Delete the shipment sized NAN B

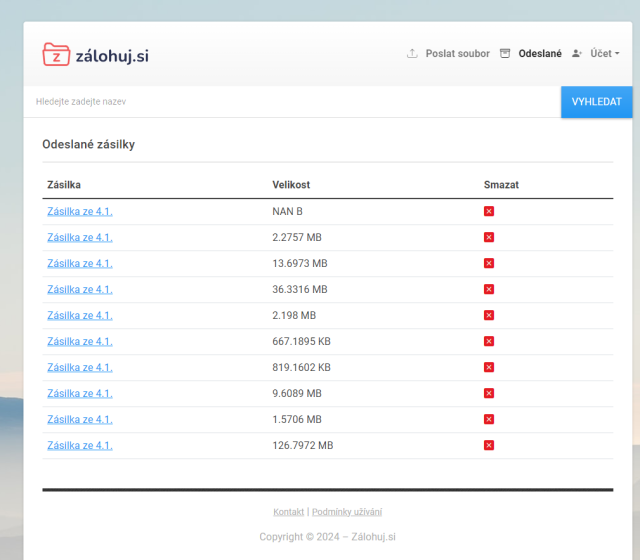[x=489, y=211]
